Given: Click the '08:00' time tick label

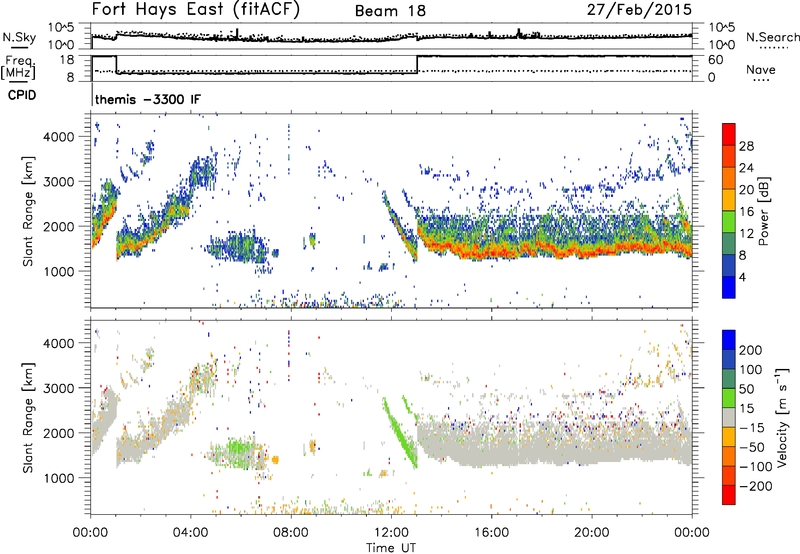Looking at the screenshot, I should tap(291, 533).
